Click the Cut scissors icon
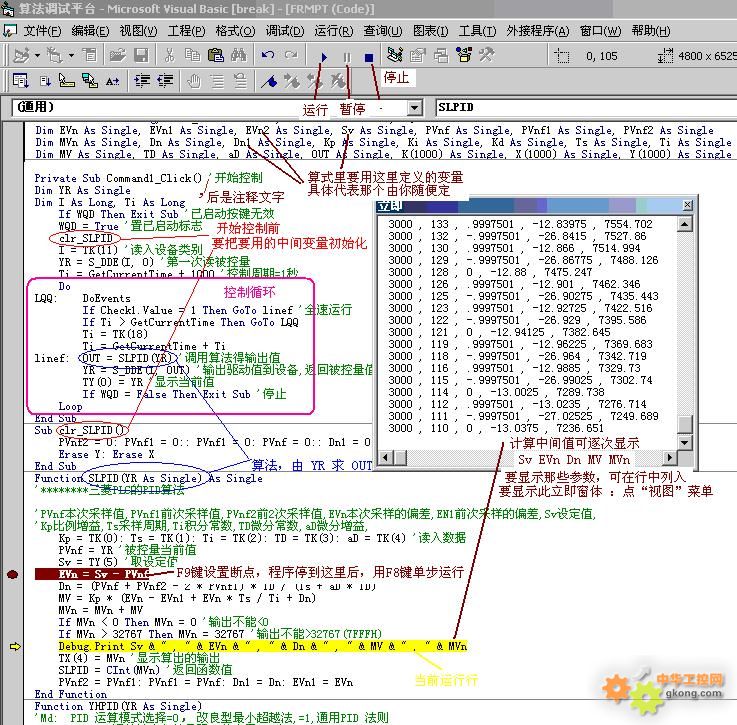Image resolution: width=737 pixels, height=725 pixels. click(170, 55)
